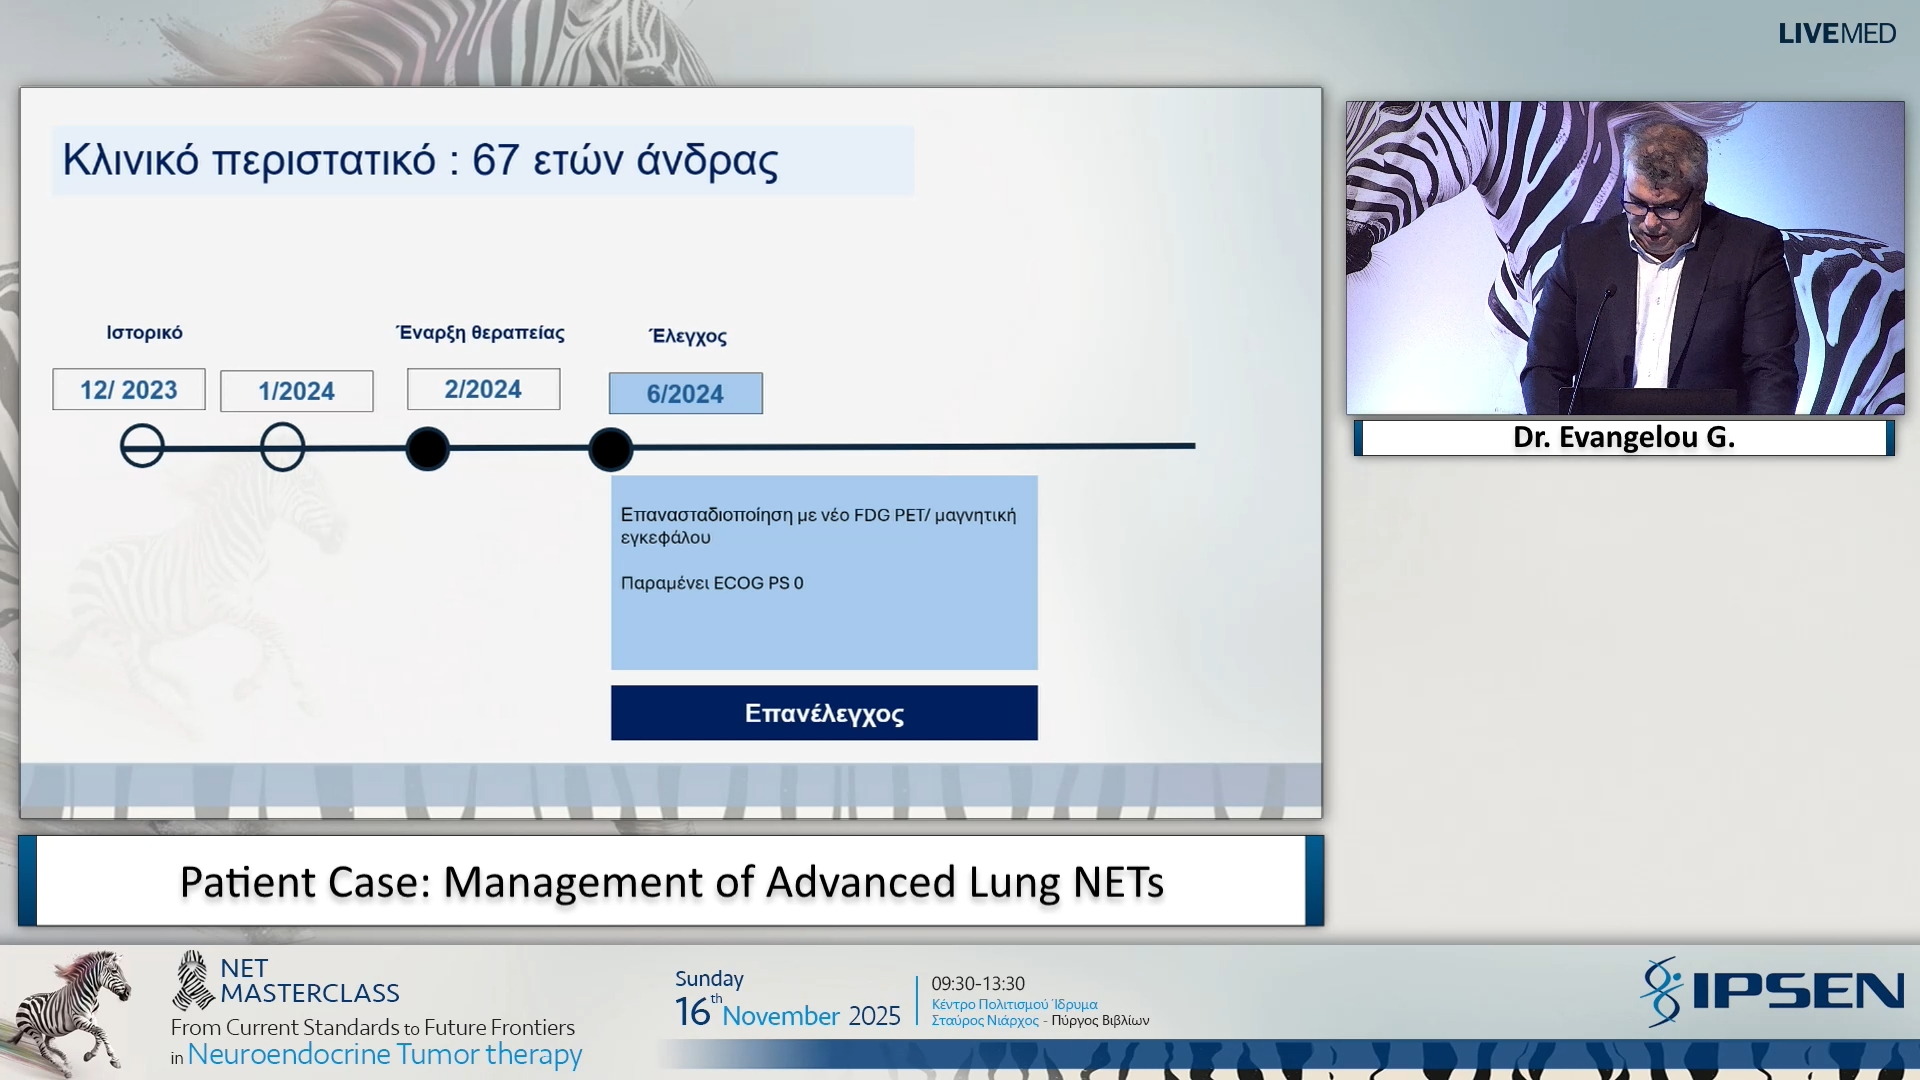
Task: Click the speaker video thumbnail
Action: tap(1625, 255)
